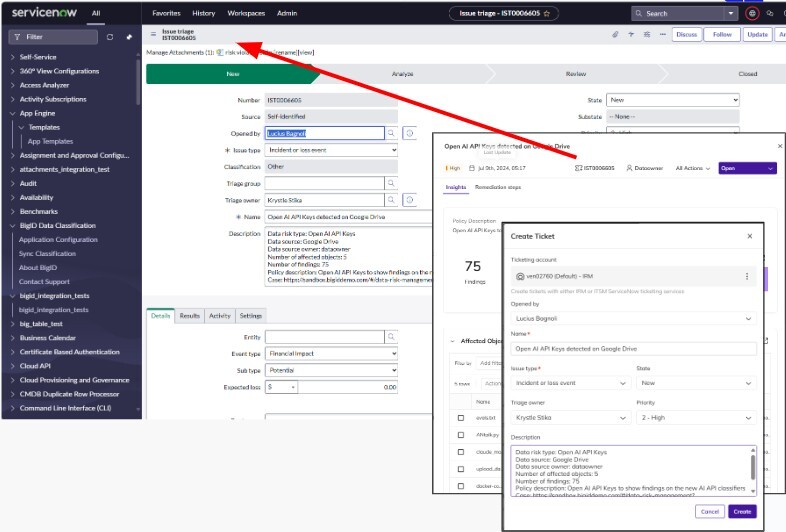Click the paperclip attachments icon in form header
This screenshot has height=532, width=786.
click(615, 34)
